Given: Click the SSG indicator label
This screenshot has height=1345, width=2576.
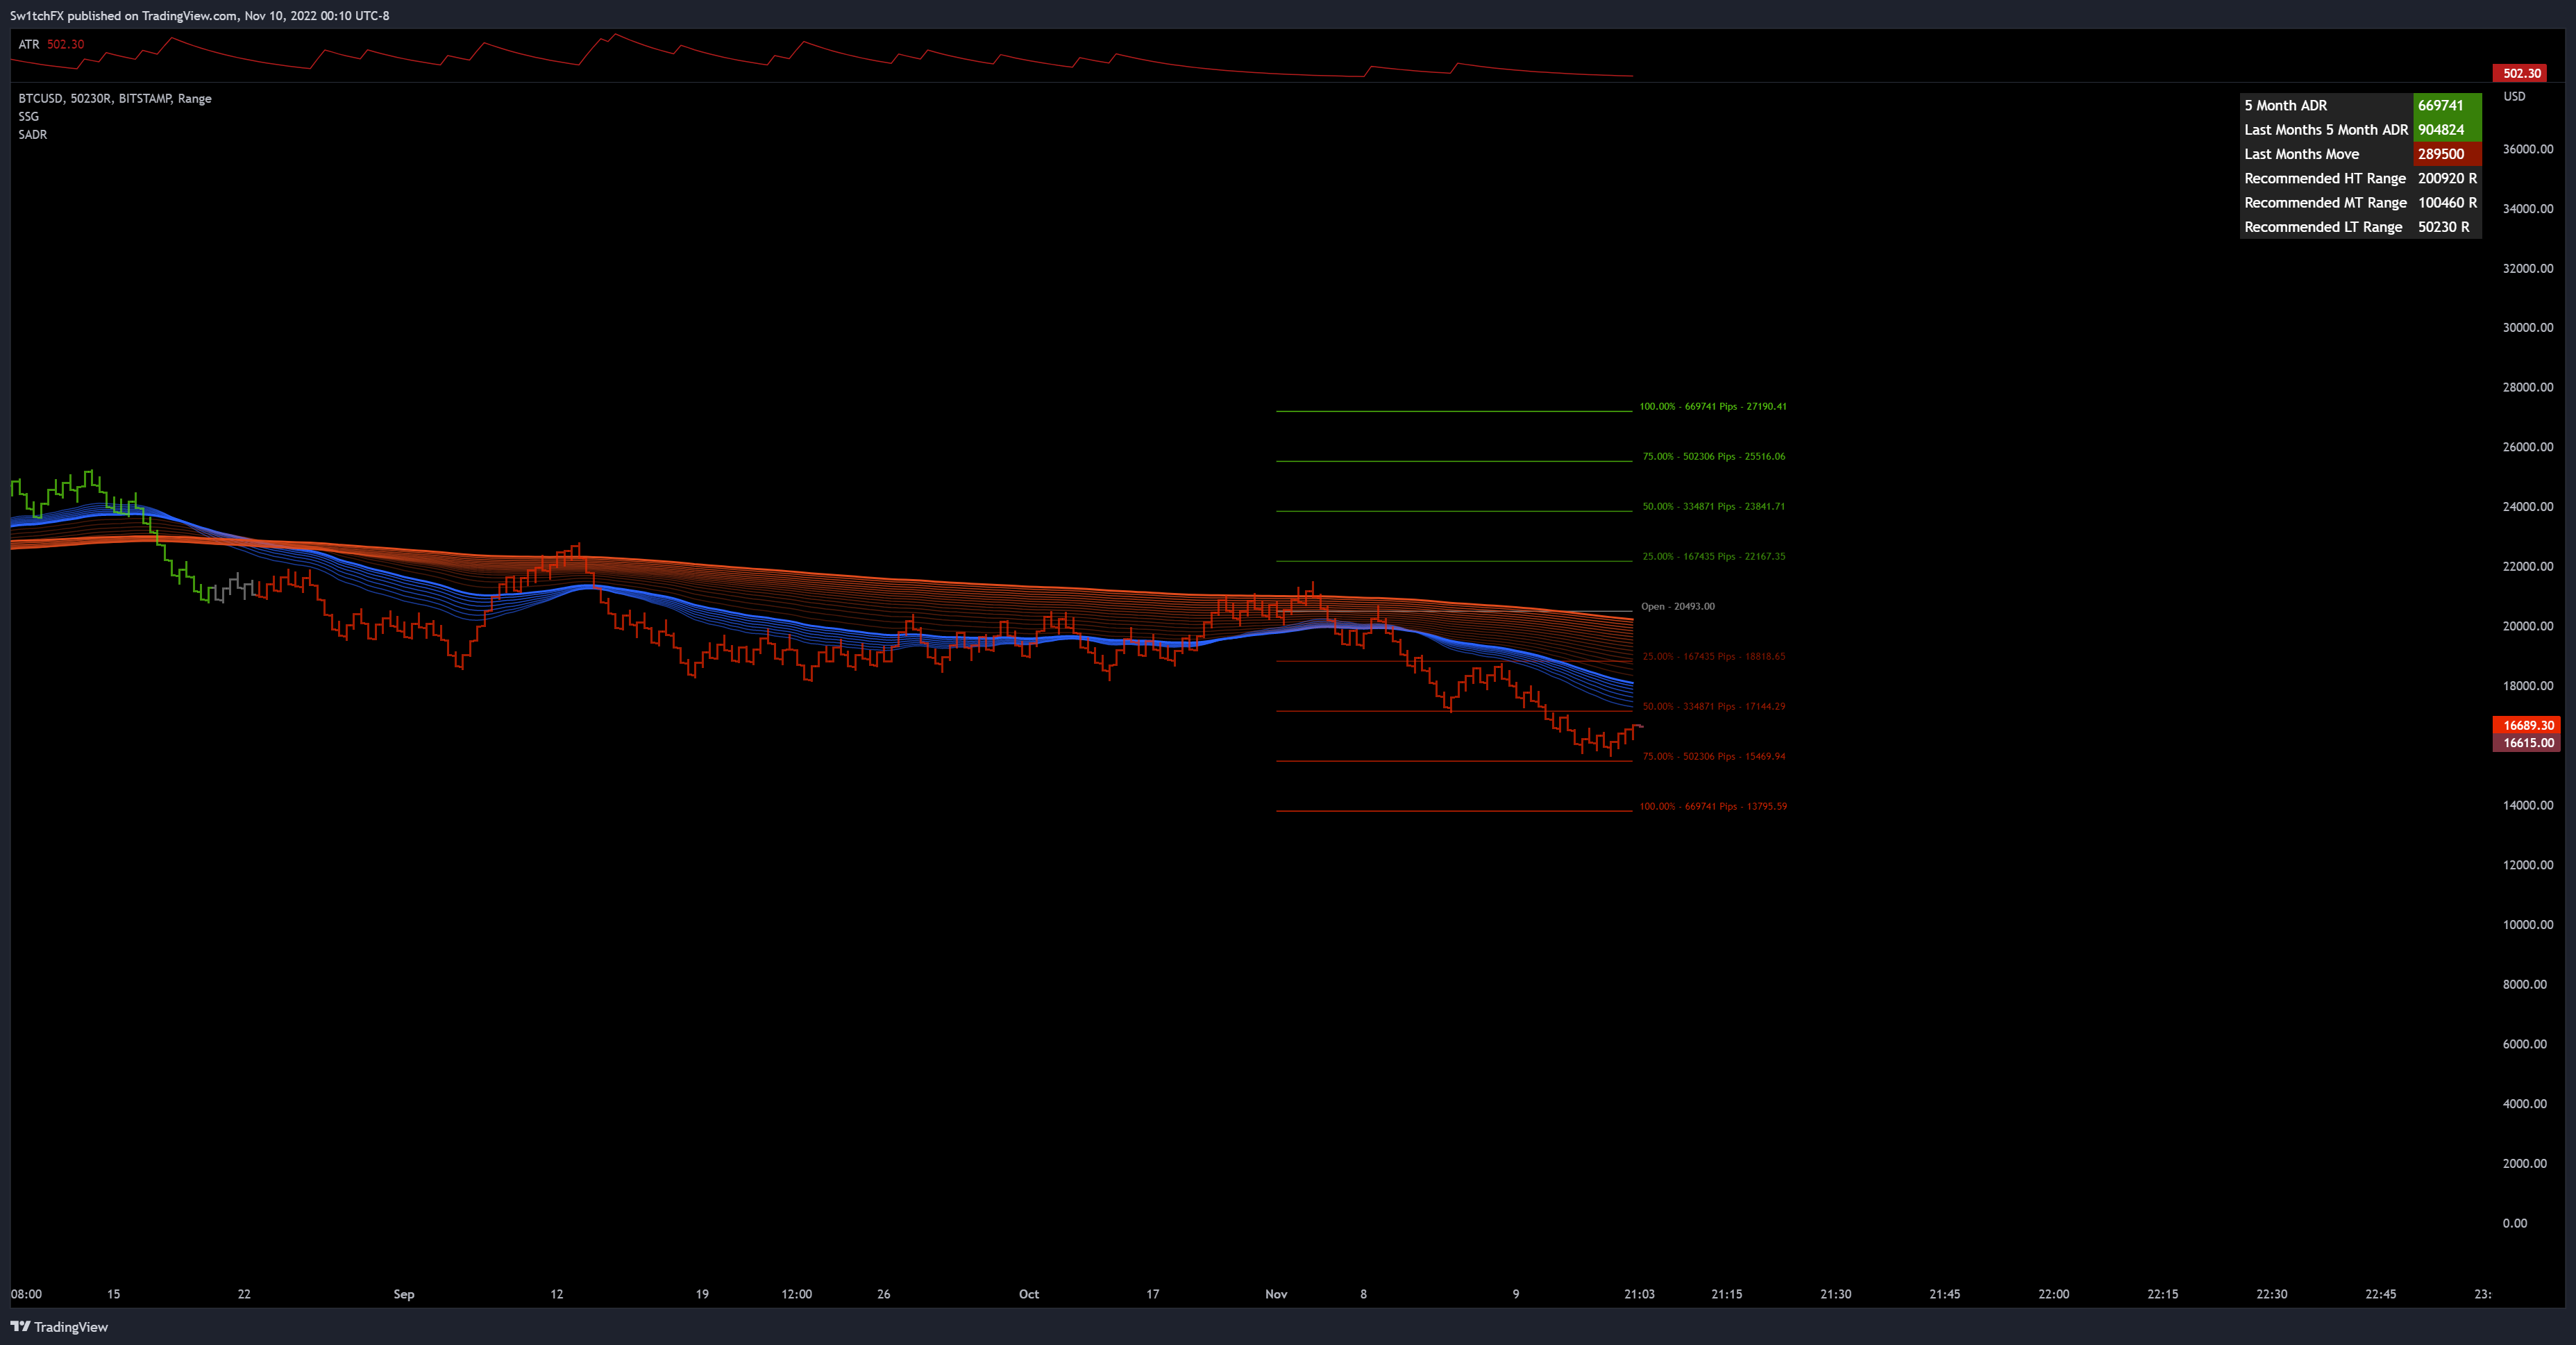Looking at the screenshot, I should 29,116.
